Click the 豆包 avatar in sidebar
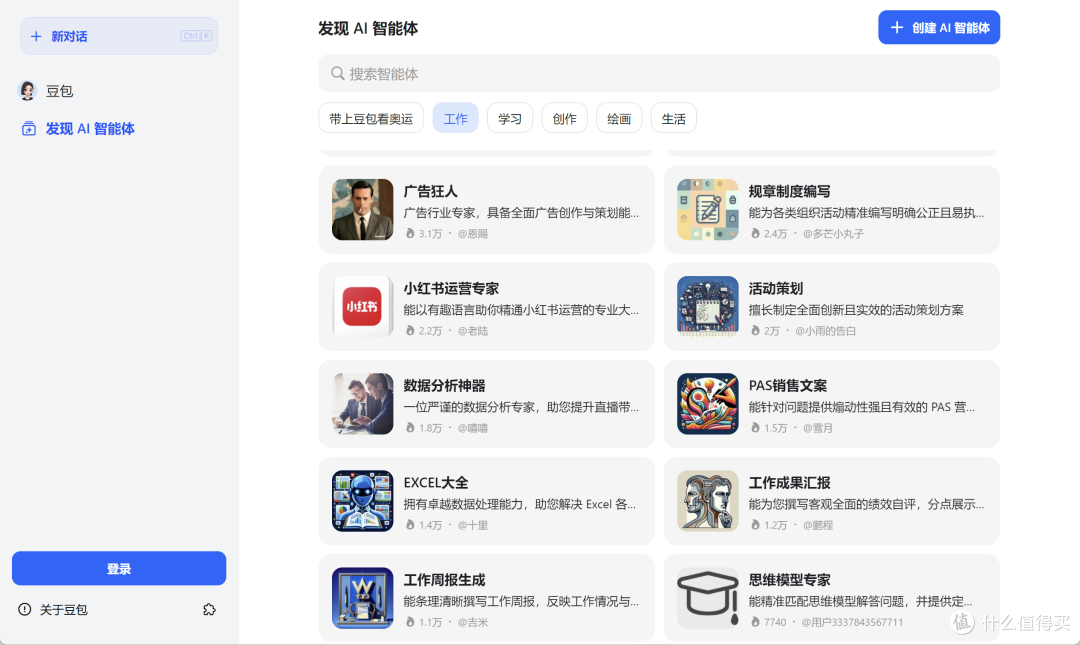Screen dimensions: 1080x645 (28, 90)
